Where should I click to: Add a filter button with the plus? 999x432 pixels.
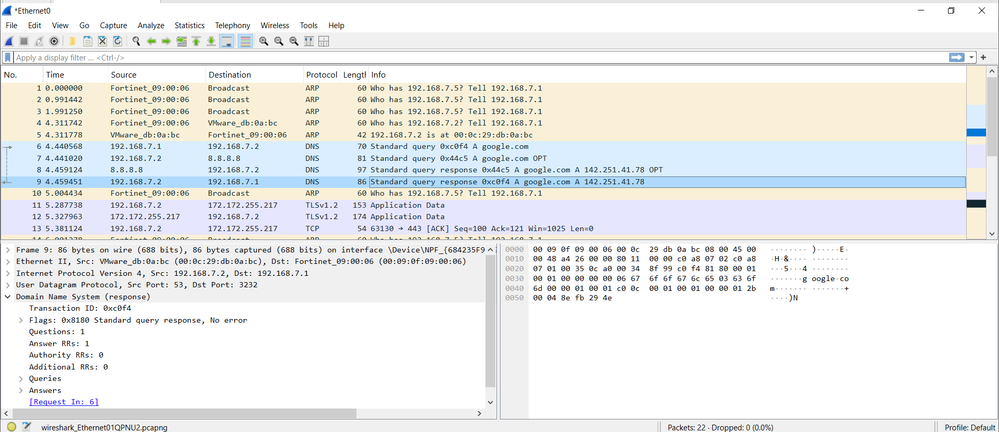[984, 57]
